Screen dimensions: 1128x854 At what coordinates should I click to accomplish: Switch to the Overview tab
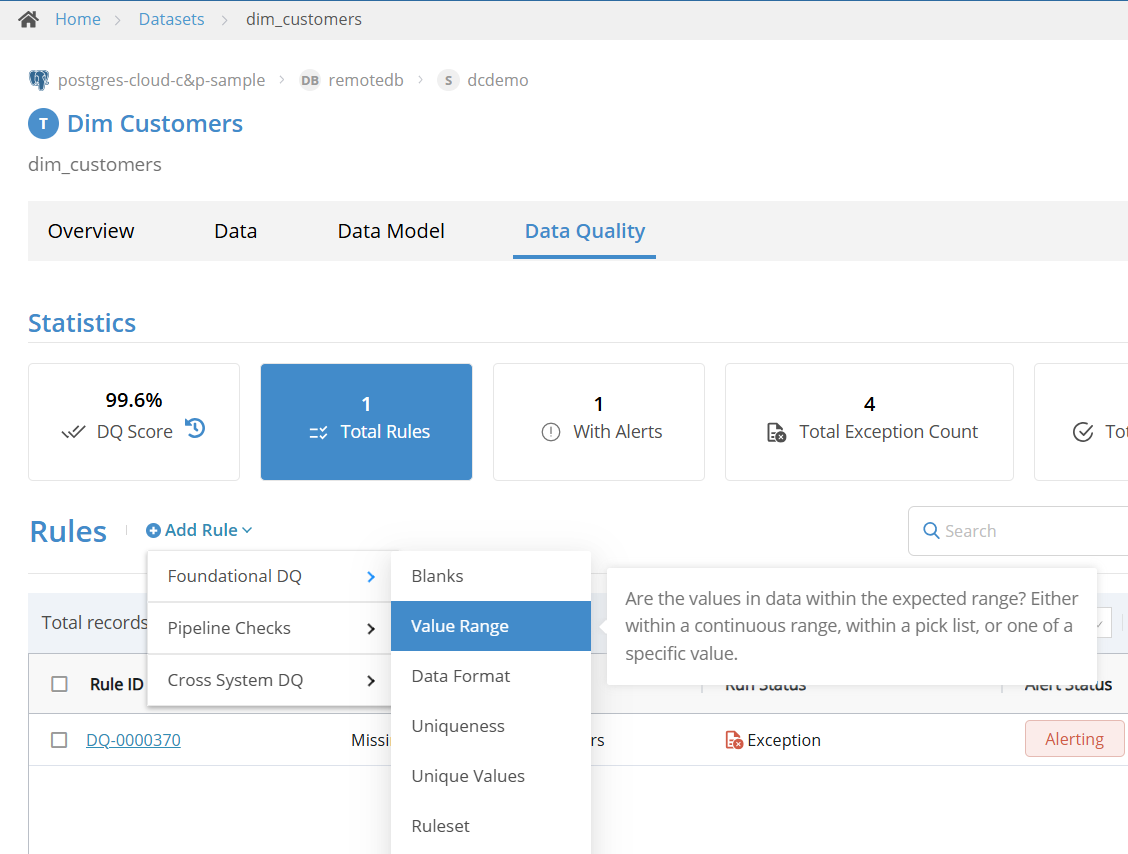coord(91,231)
